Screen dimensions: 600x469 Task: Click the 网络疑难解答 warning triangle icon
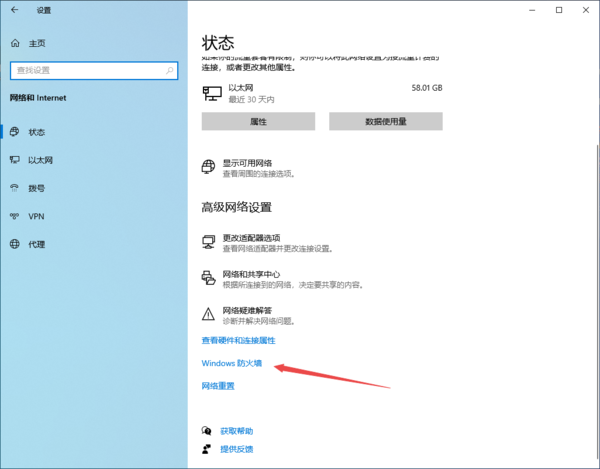pyautogui.click(x=208, y=314)
